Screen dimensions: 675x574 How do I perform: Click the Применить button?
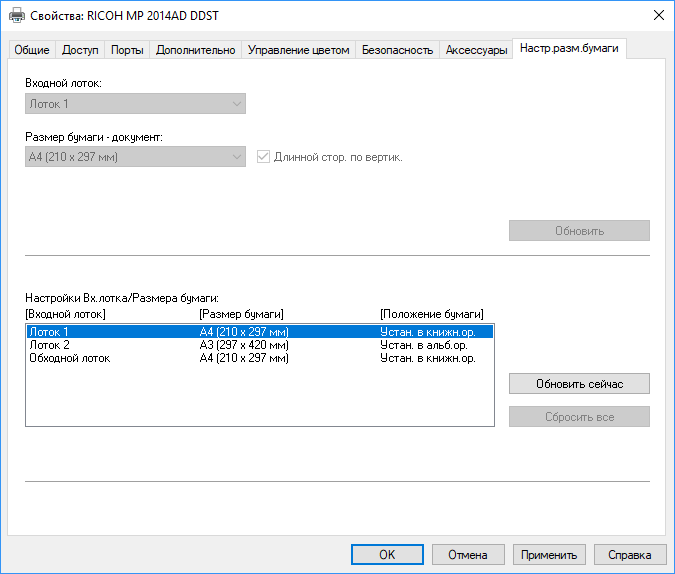pyautogui.click(x=549, y=554)
